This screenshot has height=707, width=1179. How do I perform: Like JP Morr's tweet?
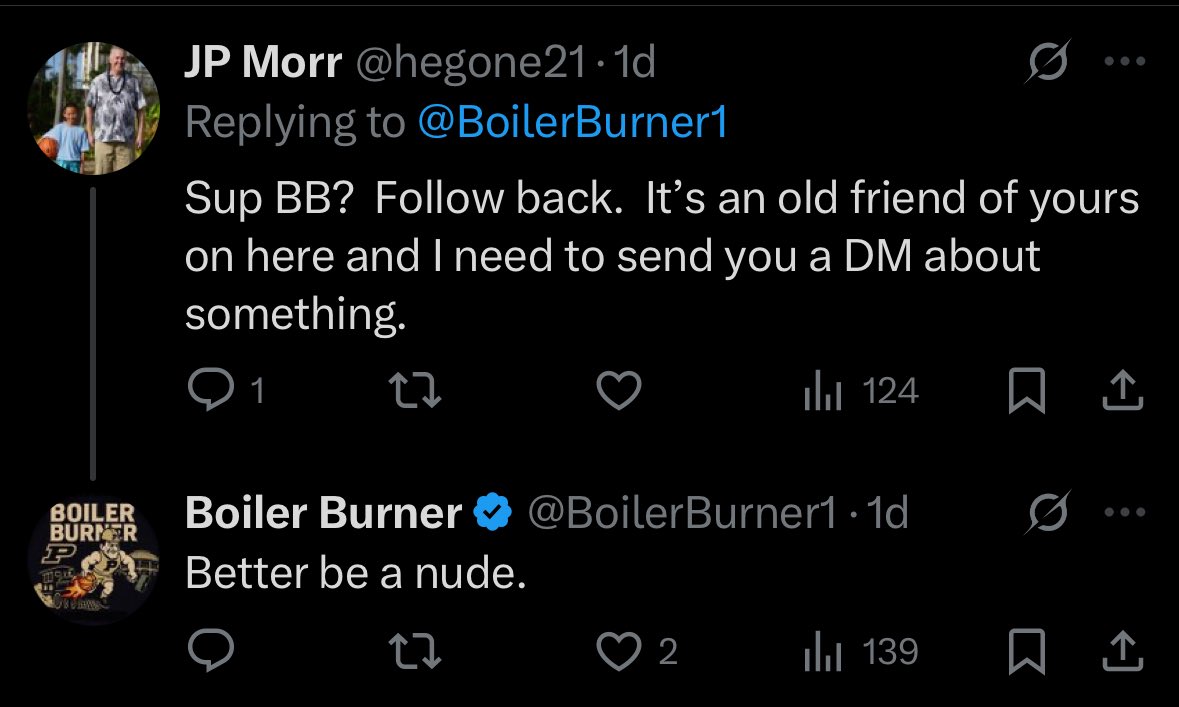pyautogui.click(x=619, y=390)
